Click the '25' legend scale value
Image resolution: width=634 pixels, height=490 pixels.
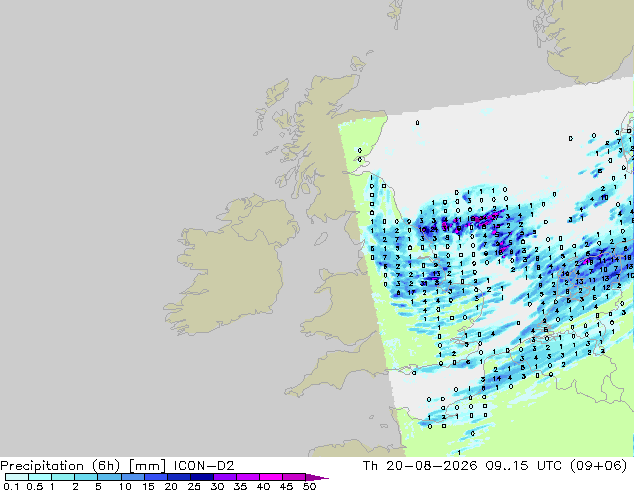[194, 486]
